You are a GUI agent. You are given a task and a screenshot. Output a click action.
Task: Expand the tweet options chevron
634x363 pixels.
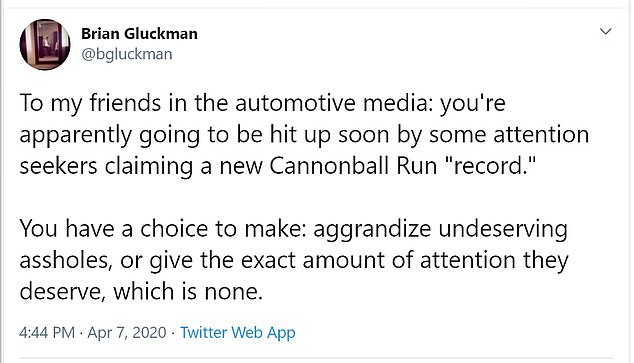point(605,32)
